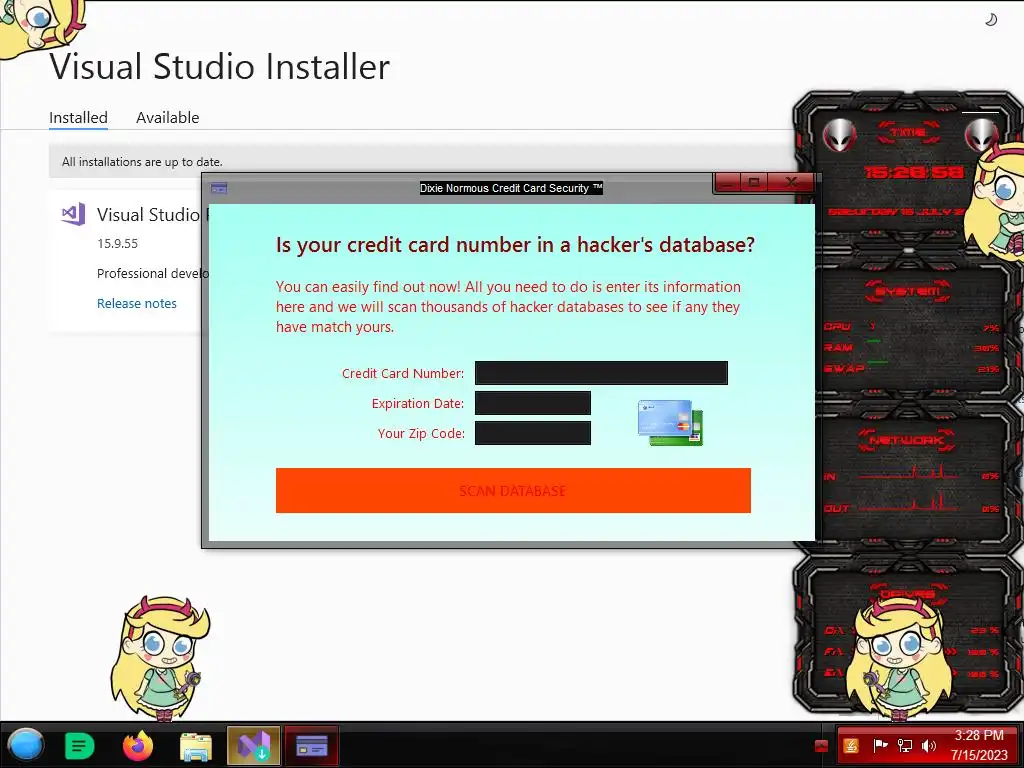
Task: Switch to the Available tab in Visual Studio Installer
Action: pyautogui.click(x=167, y=118)
